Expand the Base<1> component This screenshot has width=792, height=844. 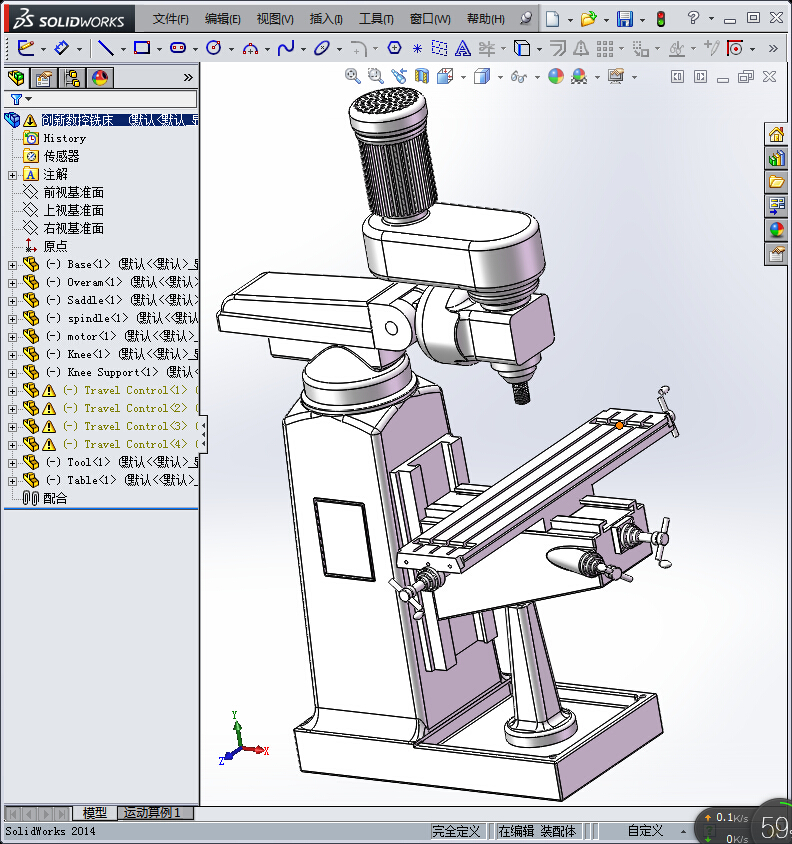click(12, 265)
